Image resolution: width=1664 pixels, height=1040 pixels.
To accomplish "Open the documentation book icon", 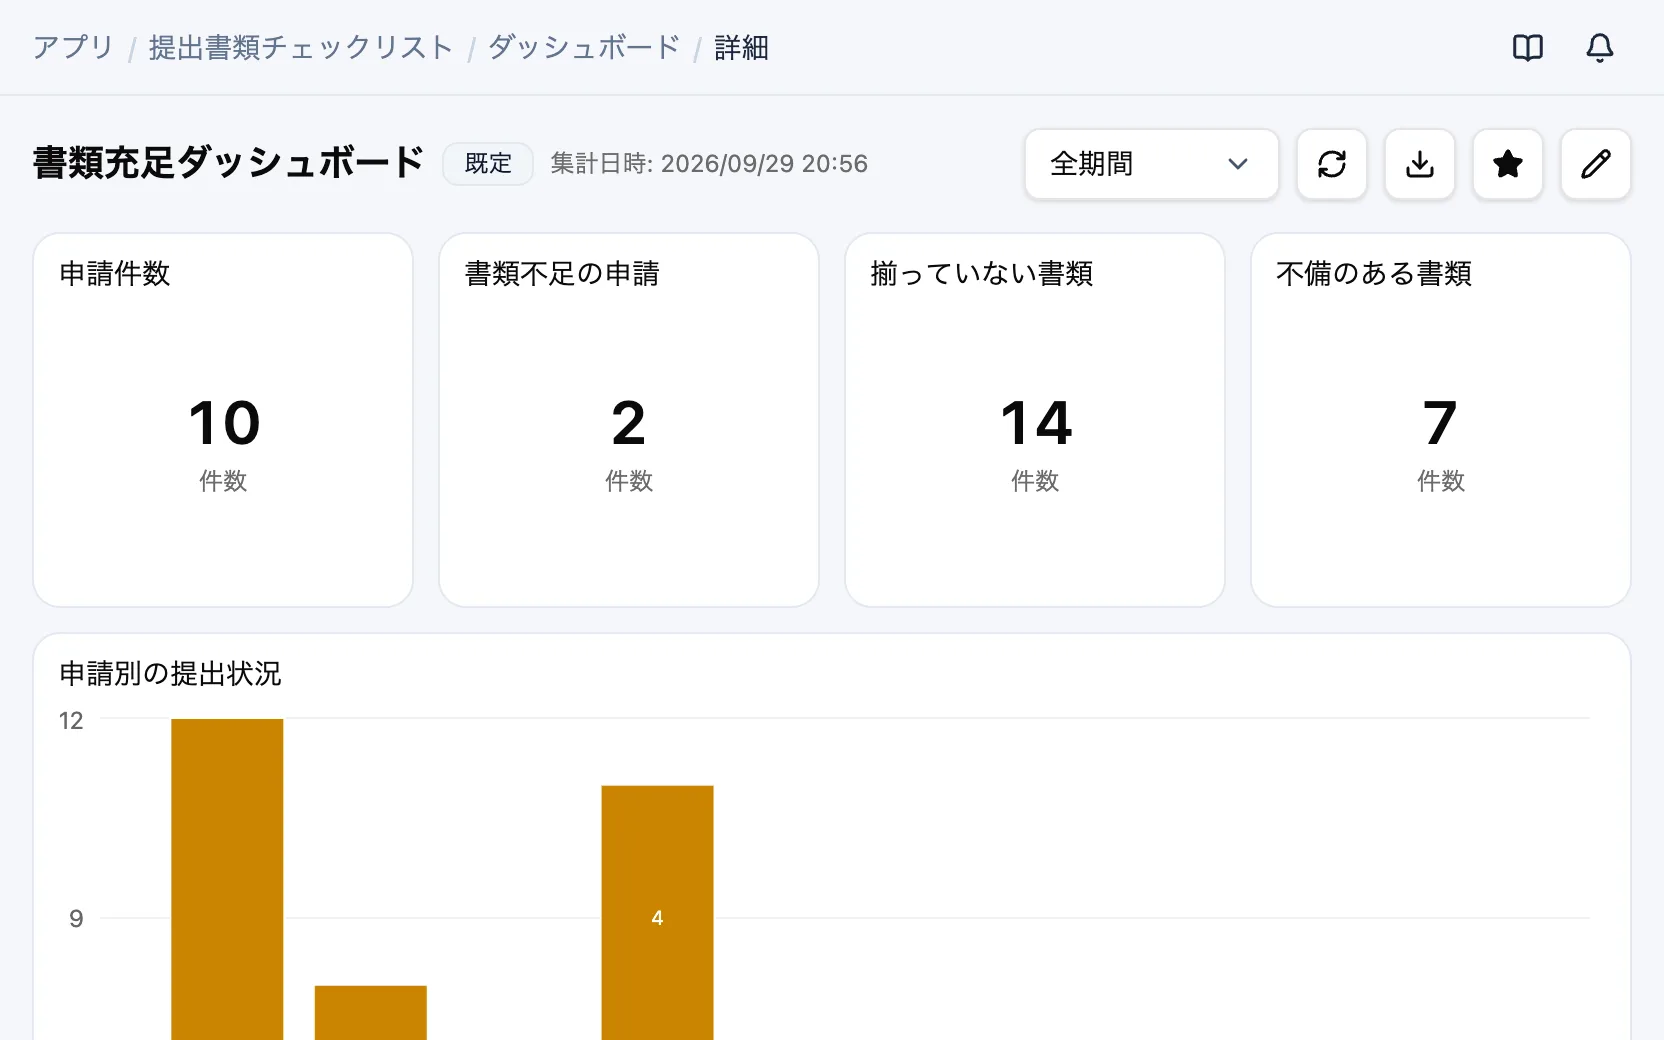I will [1527, 47].
